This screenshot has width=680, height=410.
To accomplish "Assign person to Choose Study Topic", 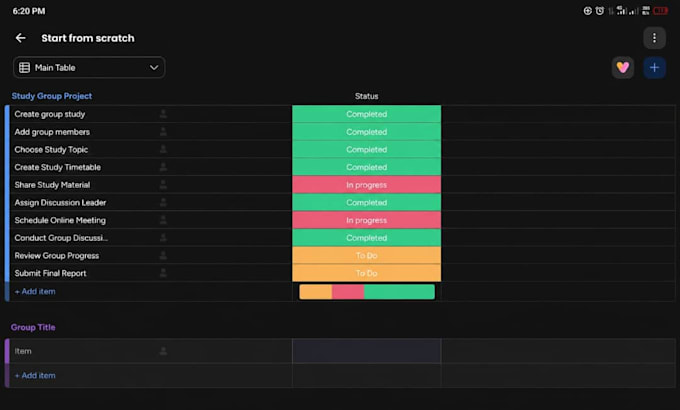I will (x=163, y=149).
